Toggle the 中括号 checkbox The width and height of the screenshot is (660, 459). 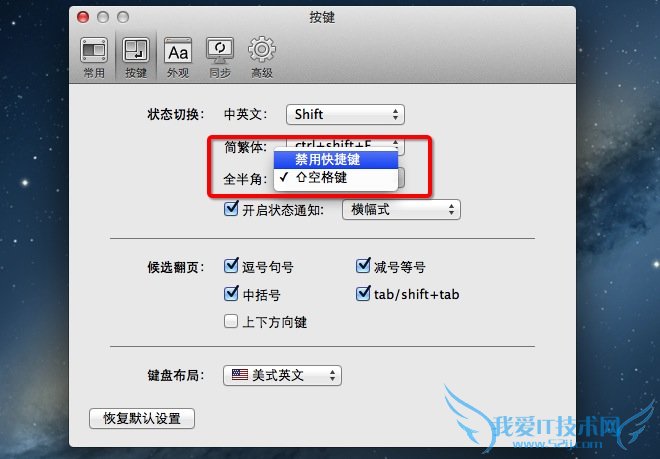231,294
